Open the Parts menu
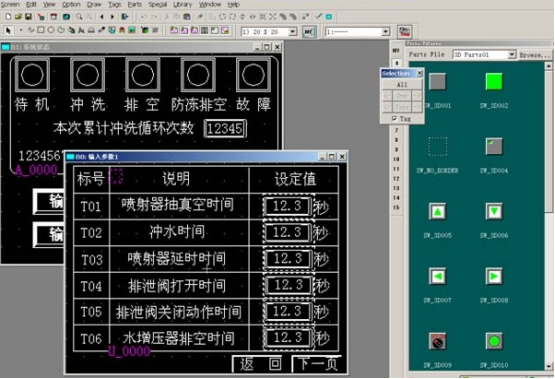This screenshot has height=379, width=555. (x=135, y=4)
